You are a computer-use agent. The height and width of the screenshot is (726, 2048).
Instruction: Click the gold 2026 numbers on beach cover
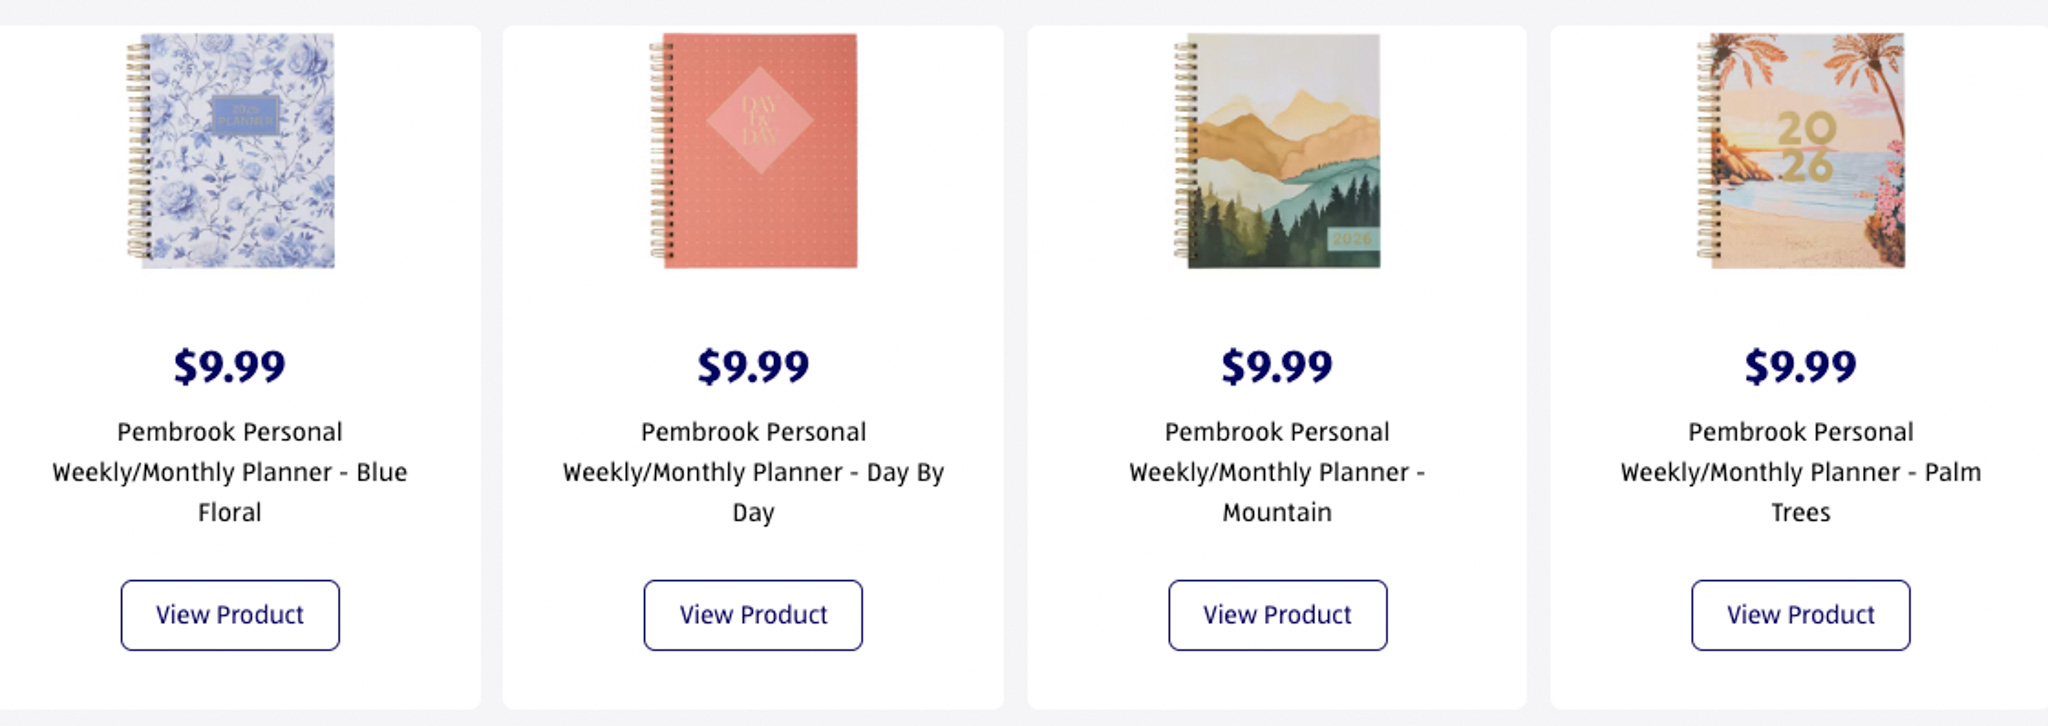(x=1806, y=146)
